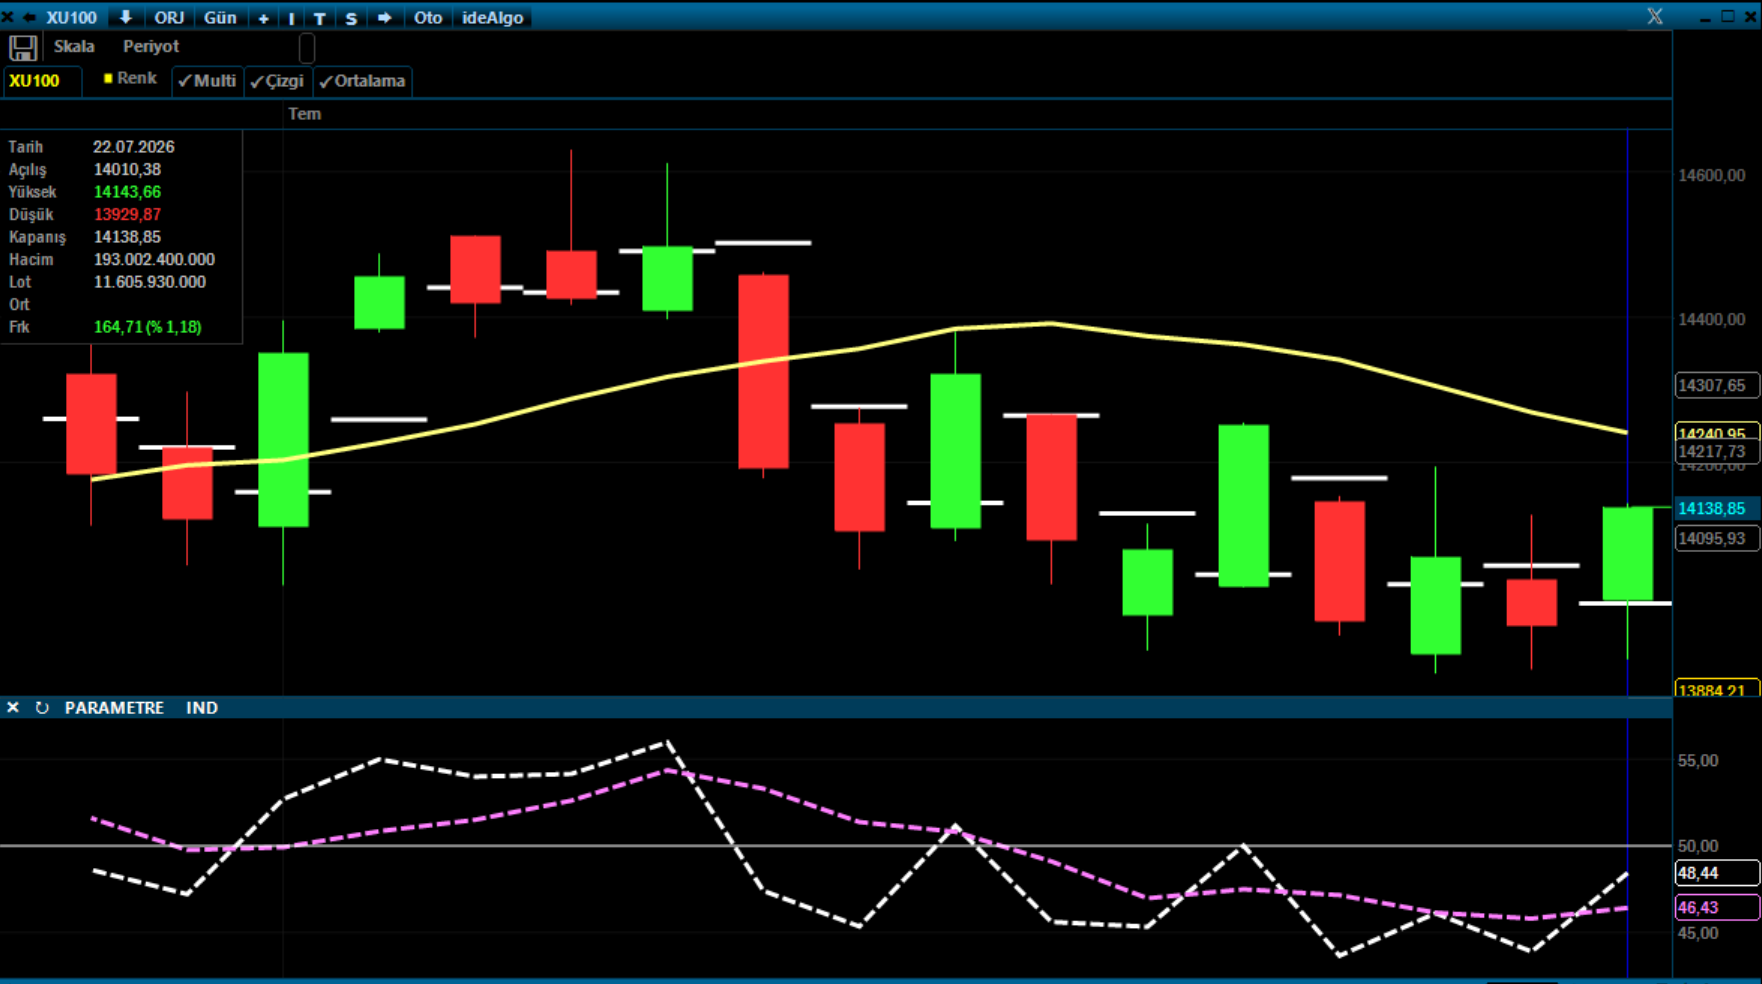The image size is (1762, 984).
Task: Click the save floppy disk icon
Action: (x=23, y=47)
